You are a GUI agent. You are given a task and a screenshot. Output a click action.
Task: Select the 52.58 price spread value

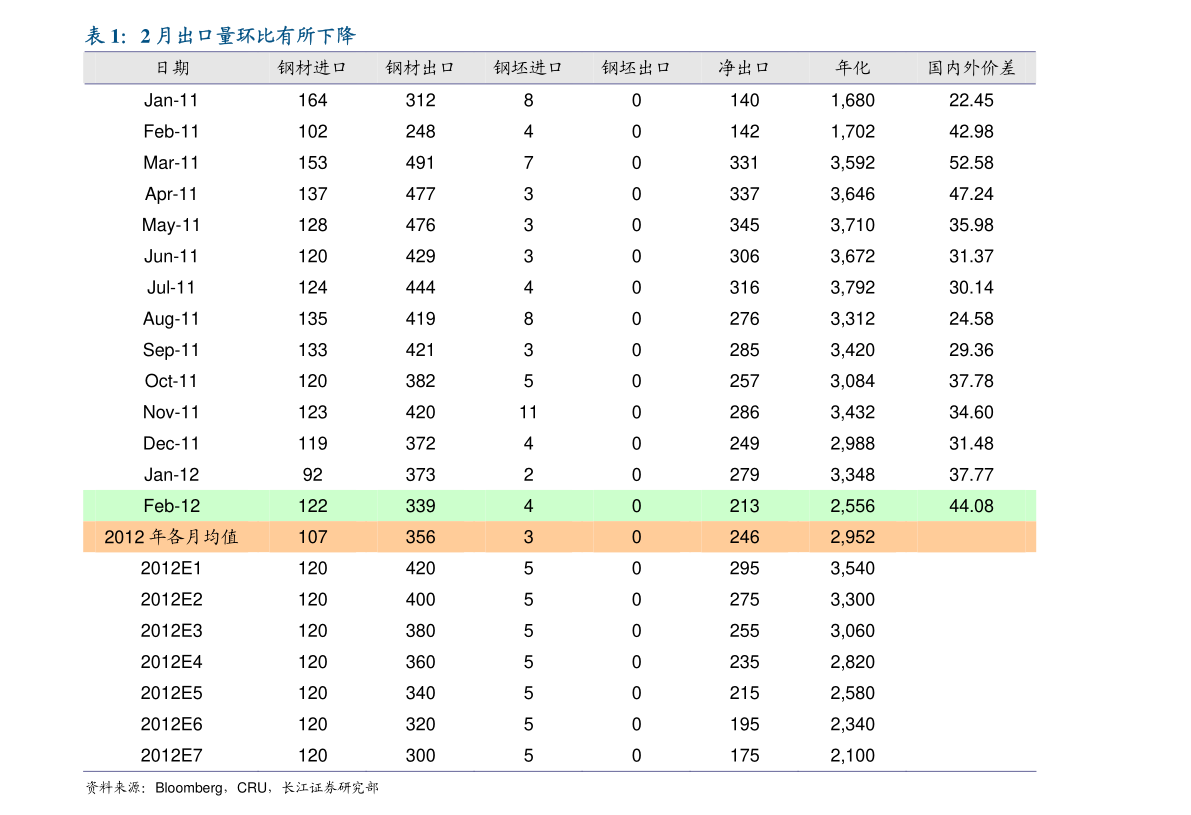point(971,163)
